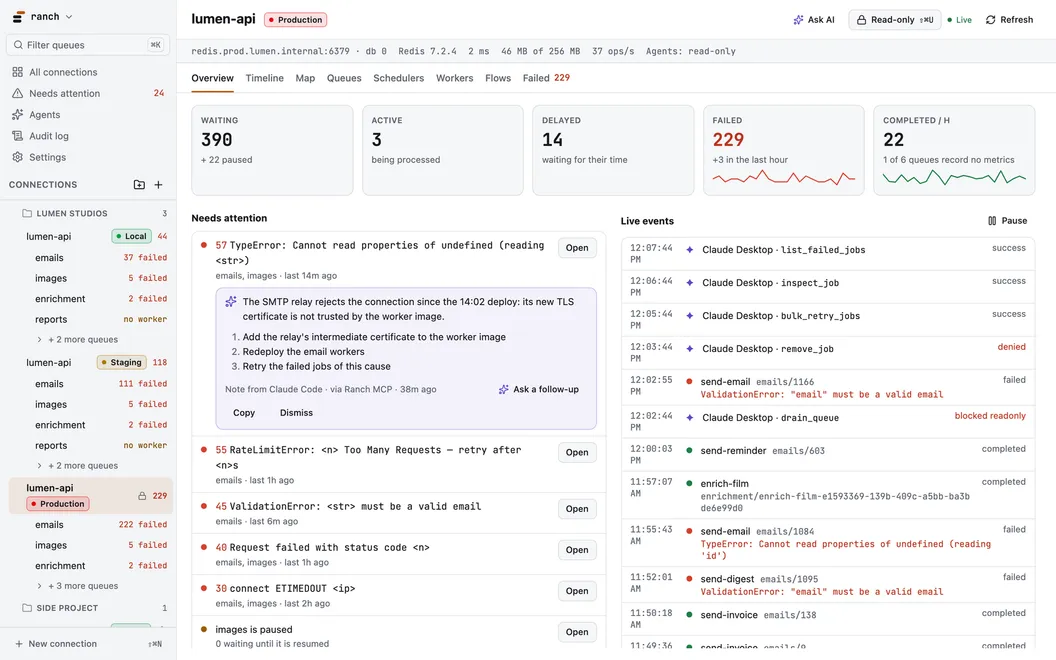Toggle the Read-only mode button
Image resolution: width=1056 pixels, height=660 pixels.
(894, 20)
